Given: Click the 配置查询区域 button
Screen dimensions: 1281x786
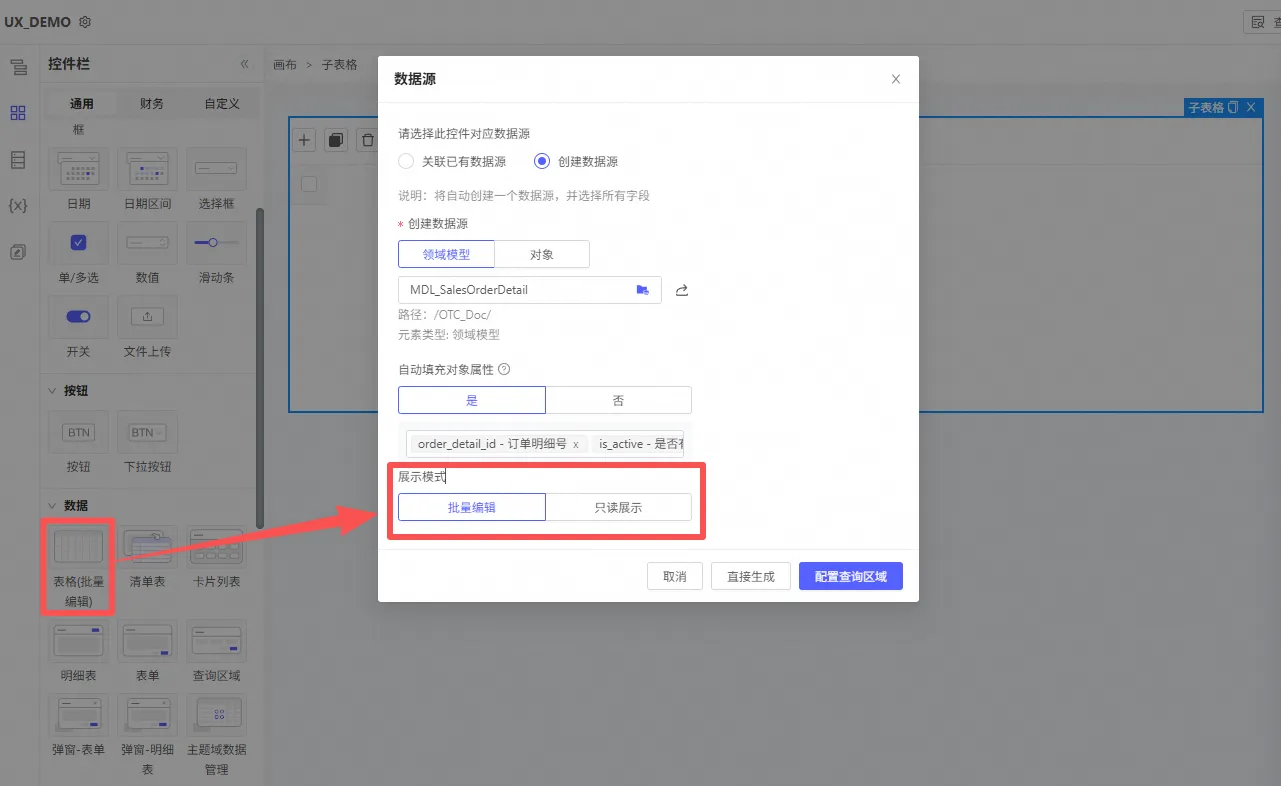Looking at the screenshot, I should pyautogui.click(x=850, y=576).
